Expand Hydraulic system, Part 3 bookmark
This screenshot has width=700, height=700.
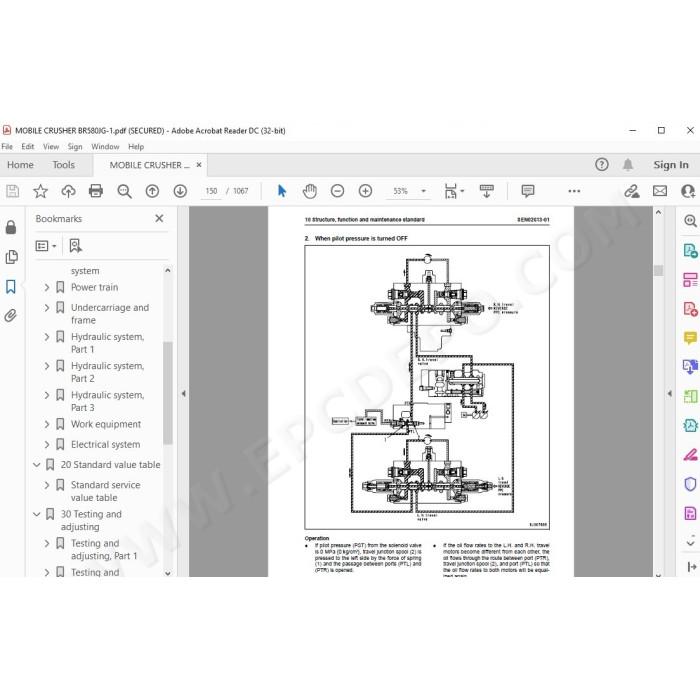click(47, 395)
